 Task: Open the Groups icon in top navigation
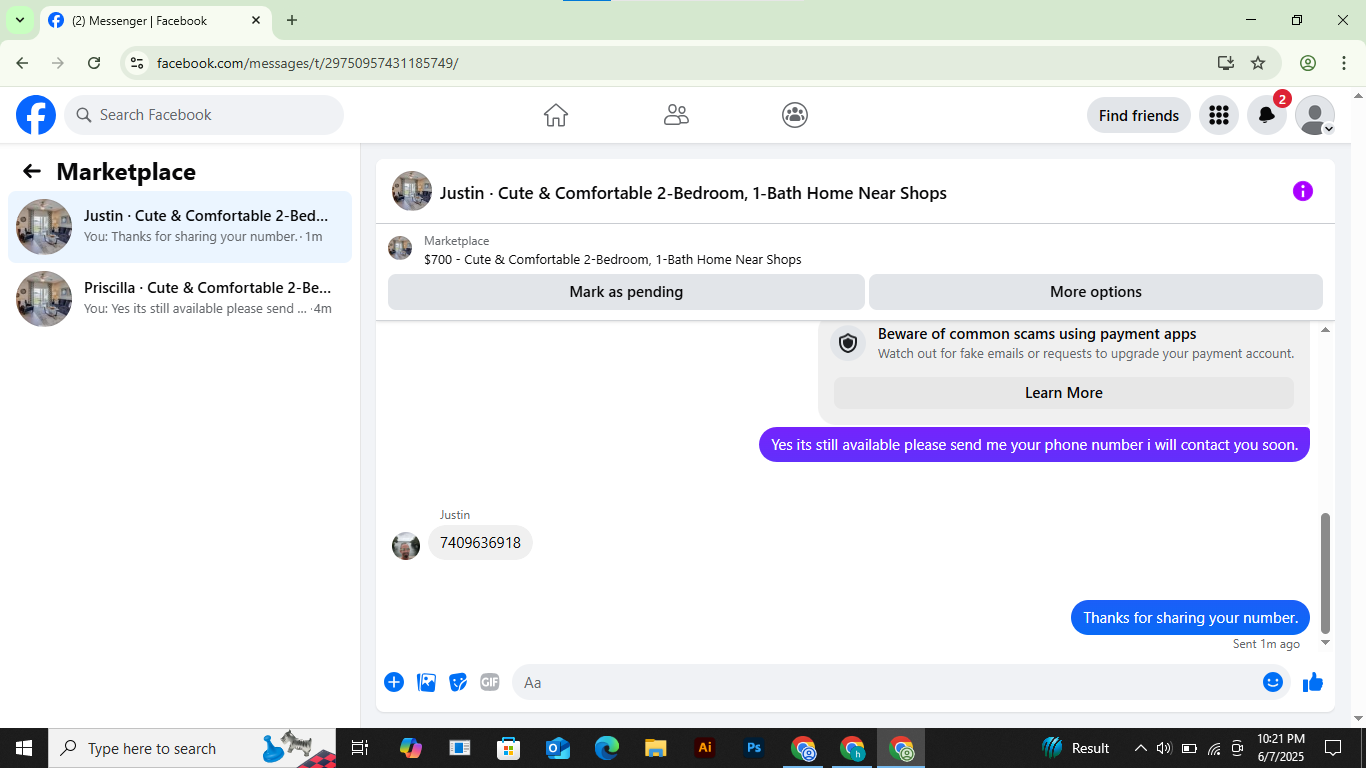(795, 115)
